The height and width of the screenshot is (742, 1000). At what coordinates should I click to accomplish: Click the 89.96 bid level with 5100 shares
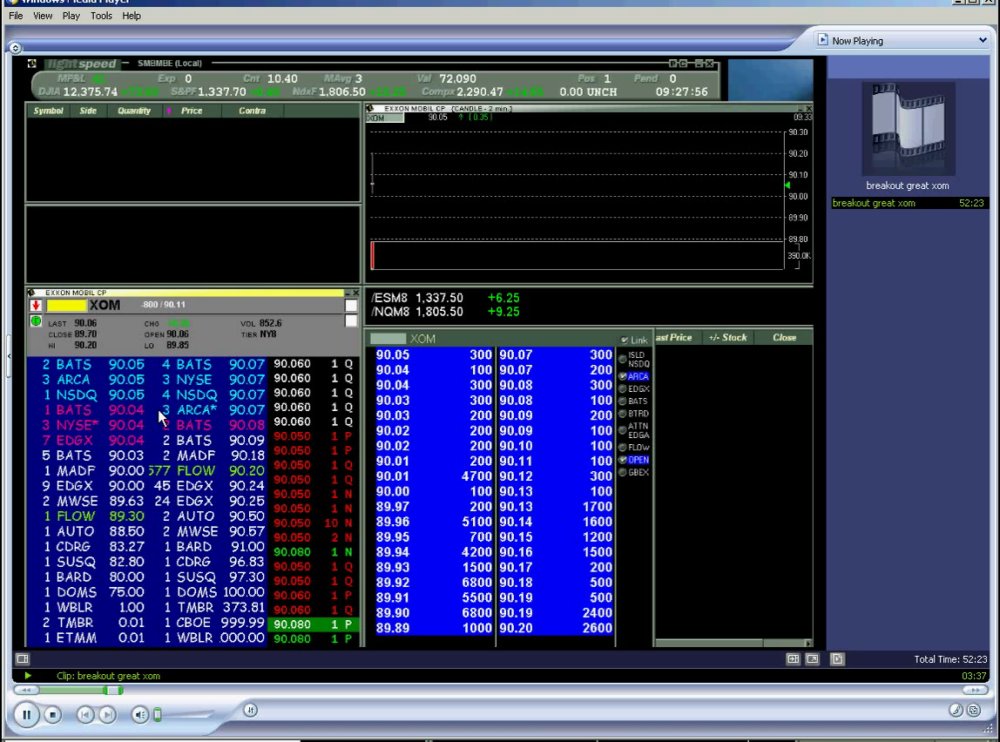[434, 522]
